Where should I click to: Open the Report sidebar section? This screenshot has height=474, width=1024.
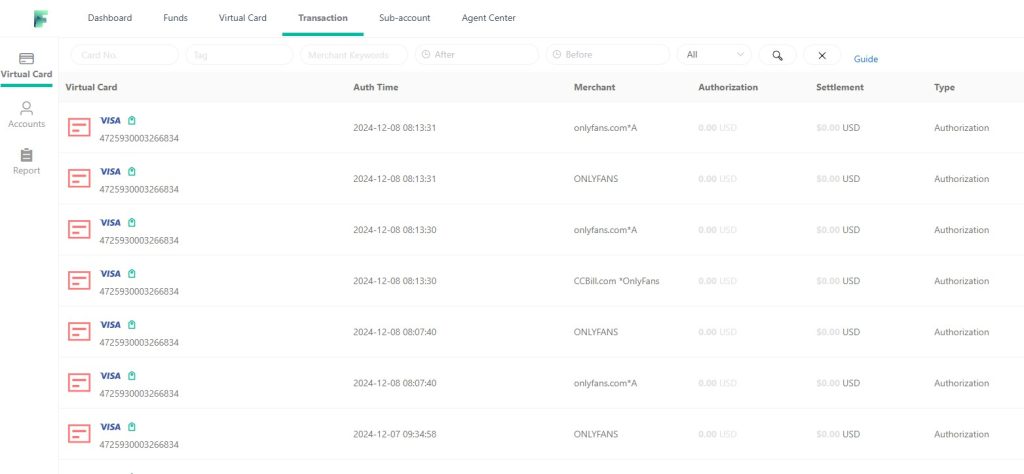tap(26, 162)
